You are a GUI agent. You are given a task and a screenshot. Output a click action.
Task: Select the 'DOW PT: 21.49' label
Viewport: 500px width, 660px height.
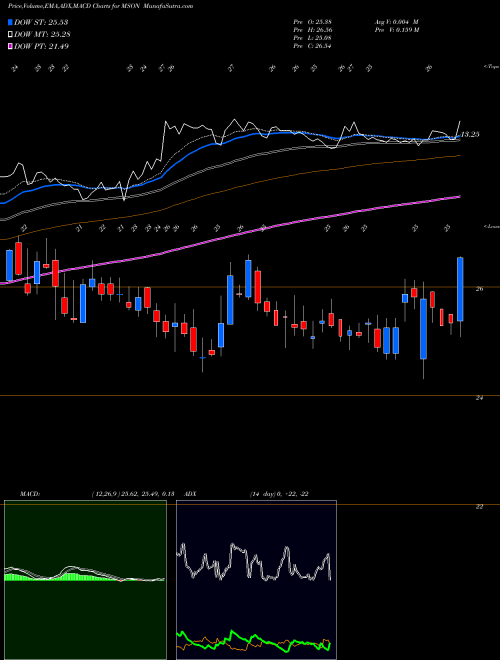point(41,46)
